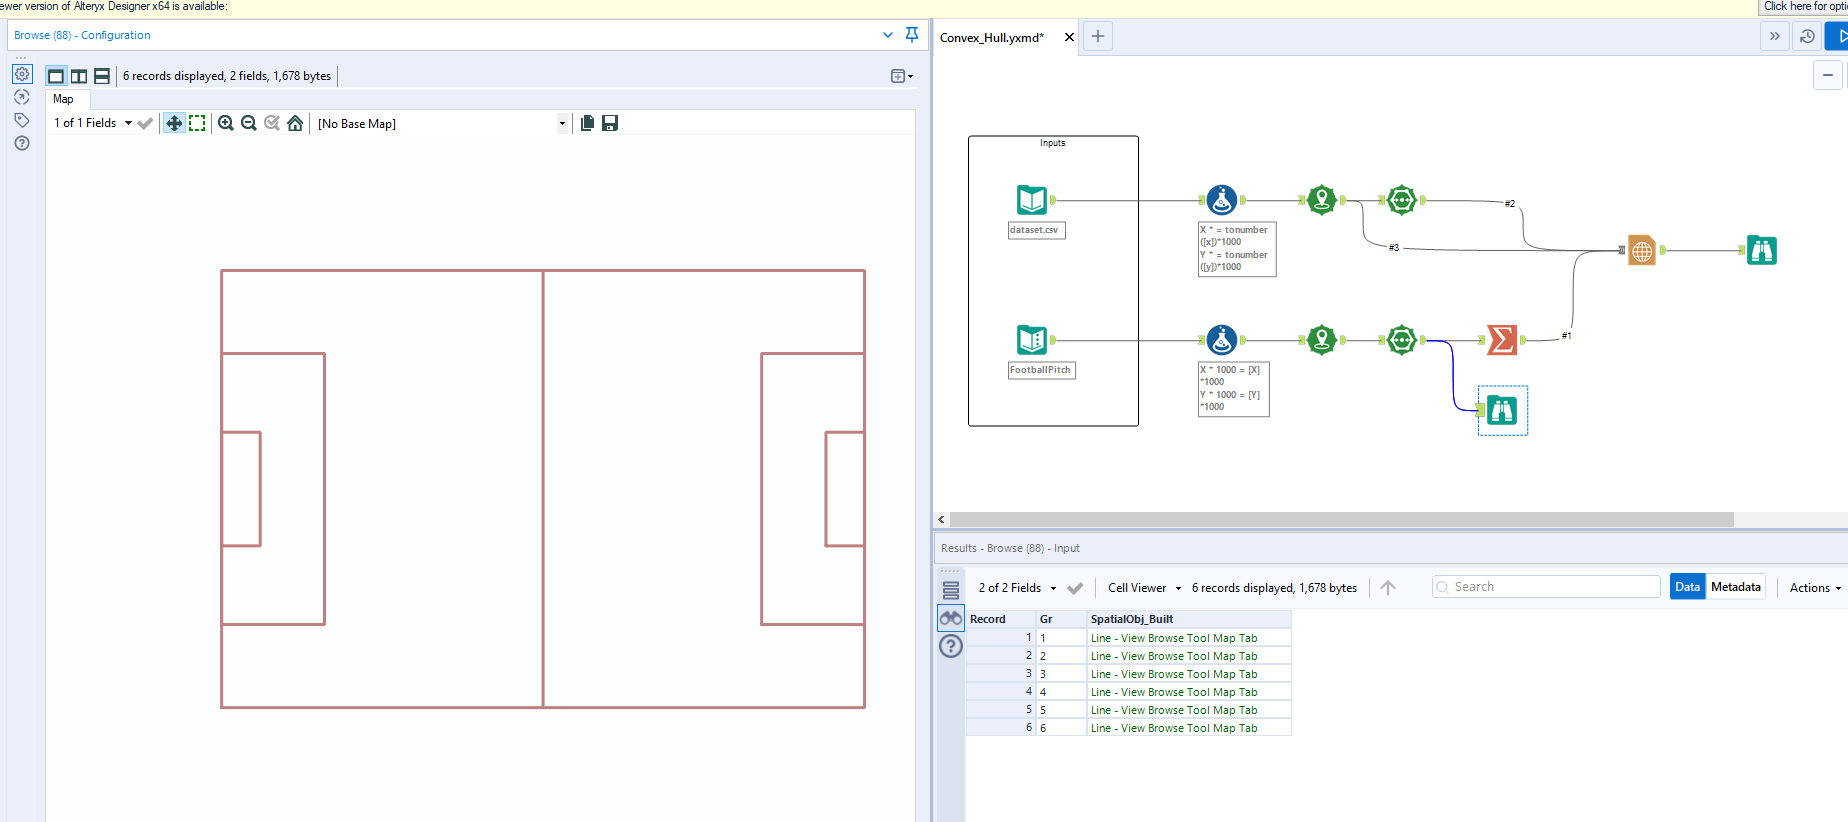The width and height of the screenshot is (1848, 822).
Task: Click the dataset.csv Input Data tool
Action: coord(1031,200)
